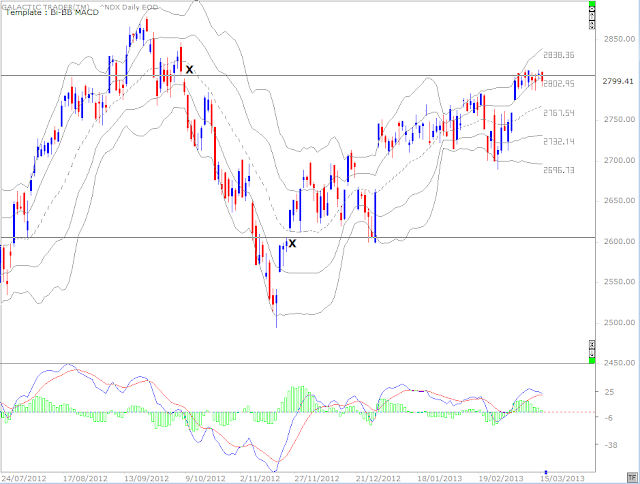Click the 19/02/2013 date label
The width and height of the screenshot is (640, 484).
(x=501, y=478)
